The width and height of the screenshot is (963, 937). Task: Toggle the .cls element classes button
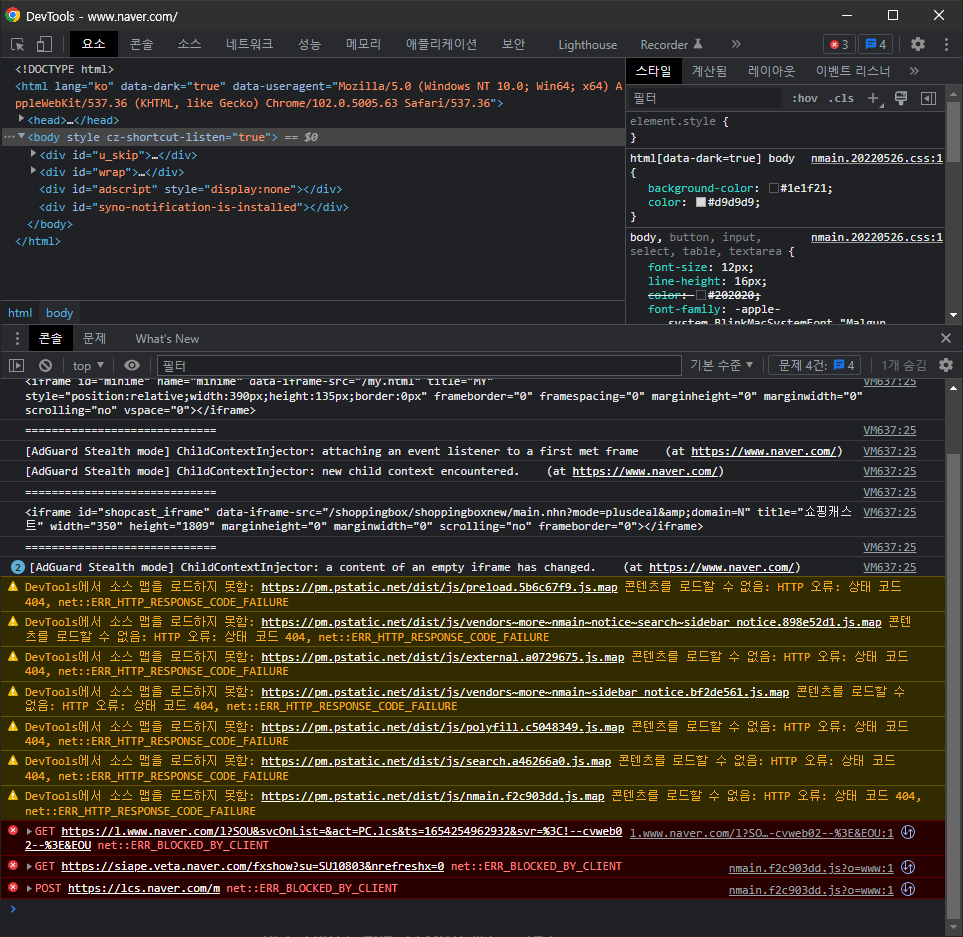click(841, 98)
